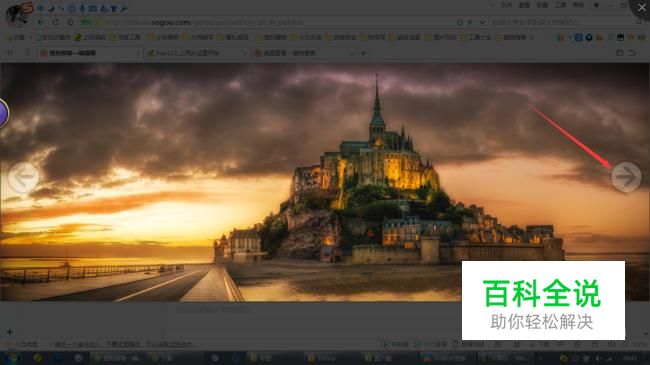Click the Mont Saint-Michel castle photo
The image size is (650, 365).
point(325,182)
